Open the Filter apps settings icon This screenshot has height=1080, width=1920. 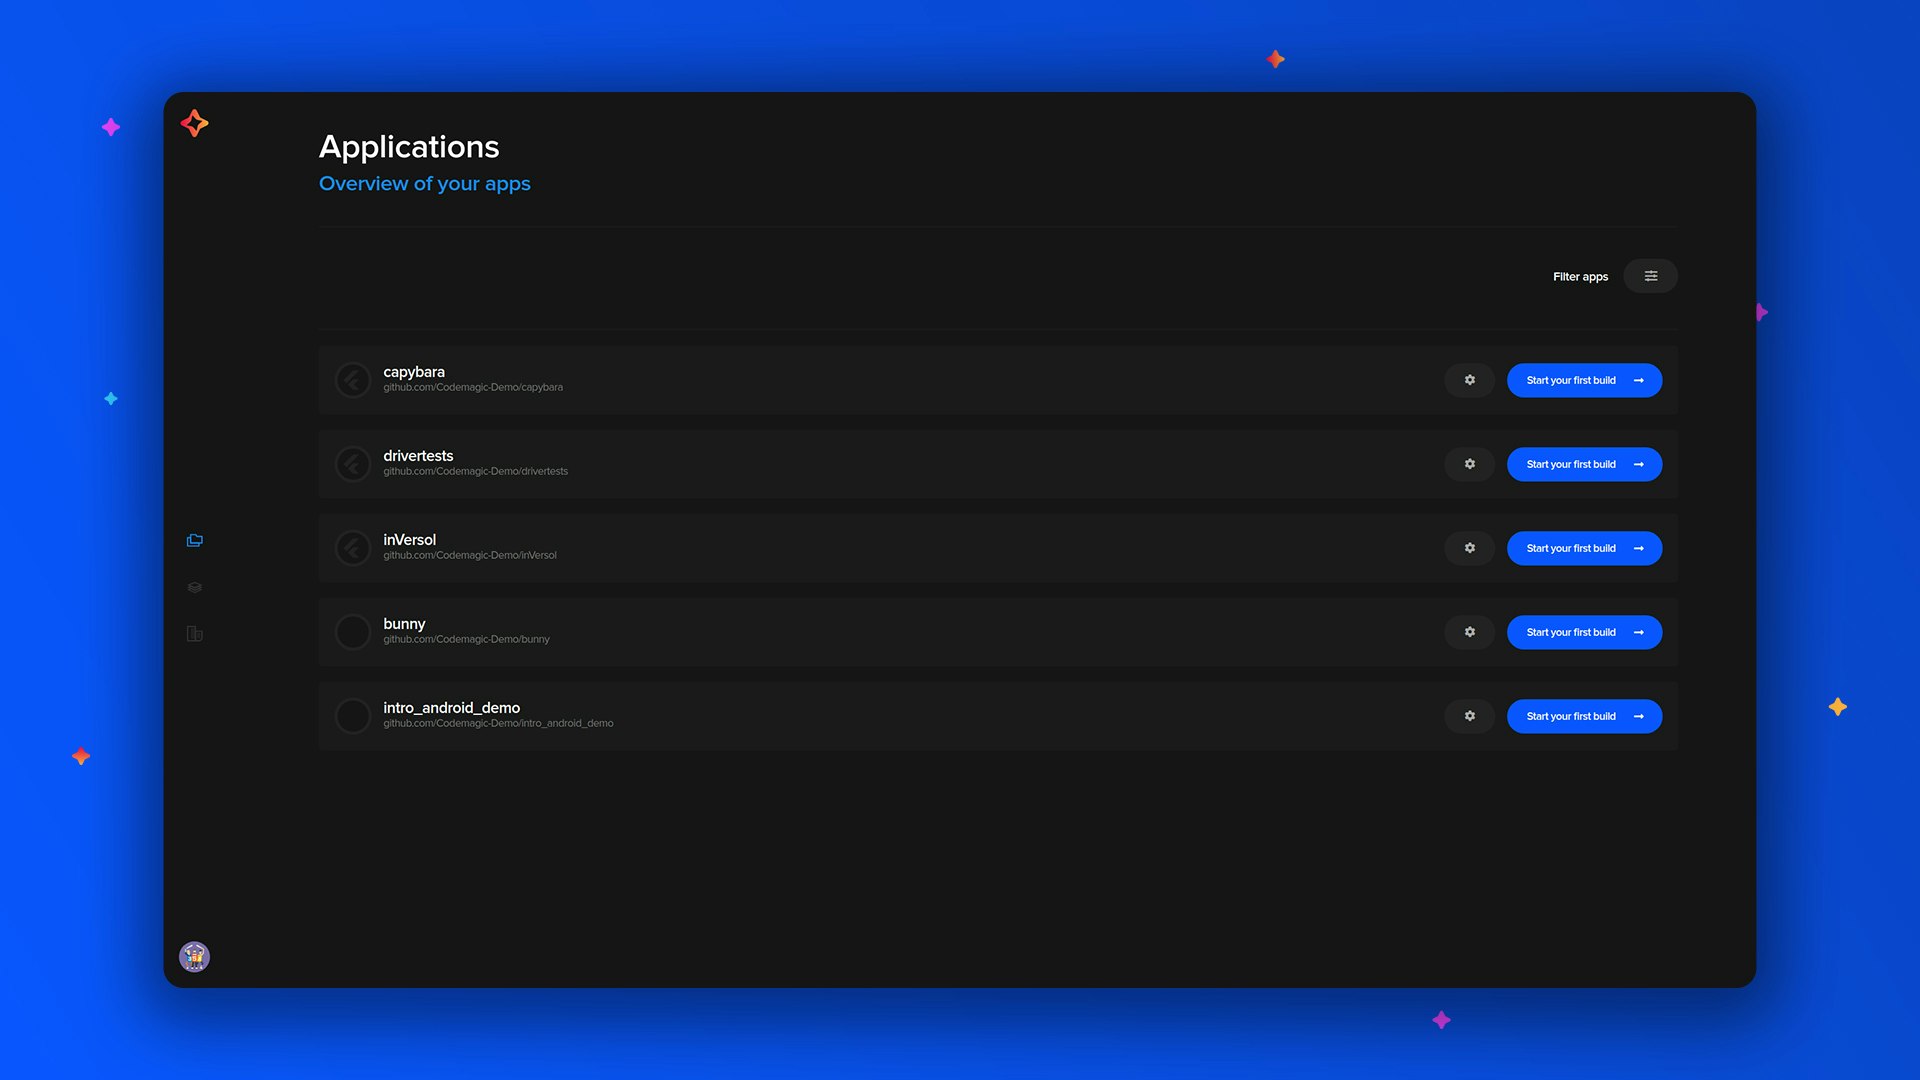click(1650, 275)
